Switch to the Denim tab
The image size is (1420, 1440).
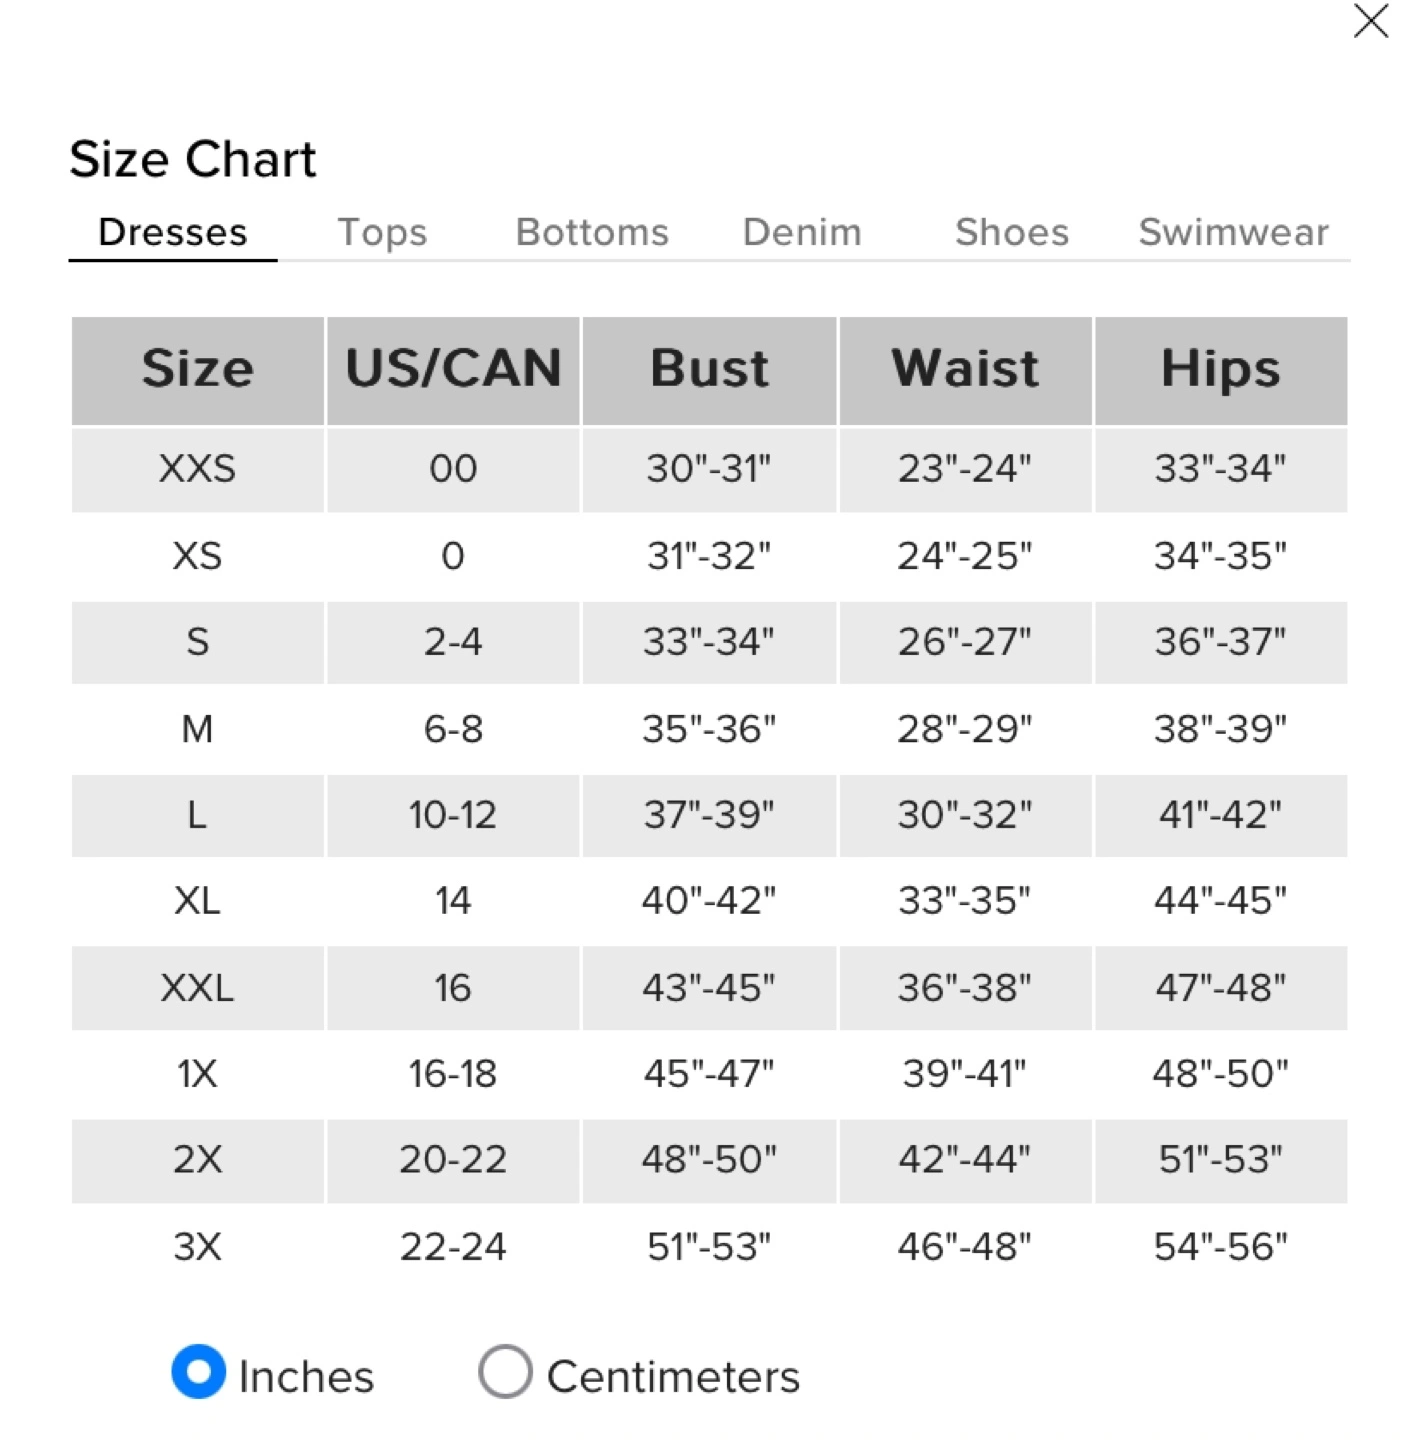point(802,232)
